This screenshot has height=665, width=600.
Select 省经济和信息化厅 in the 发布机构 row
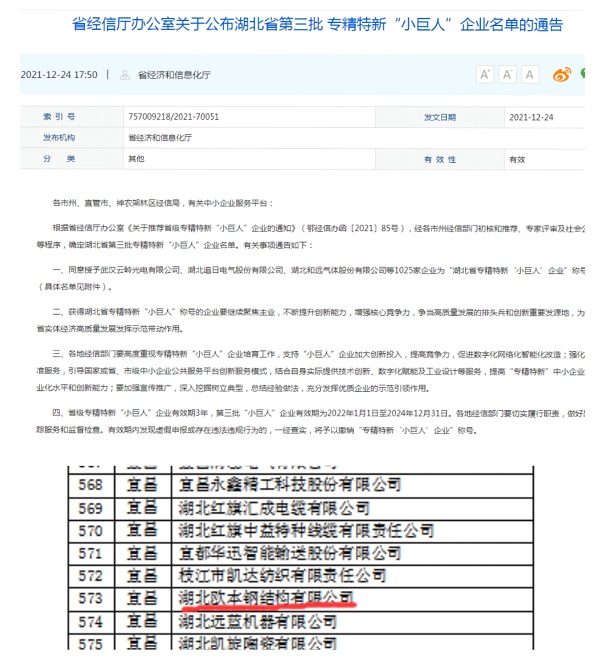coord(160,138)
